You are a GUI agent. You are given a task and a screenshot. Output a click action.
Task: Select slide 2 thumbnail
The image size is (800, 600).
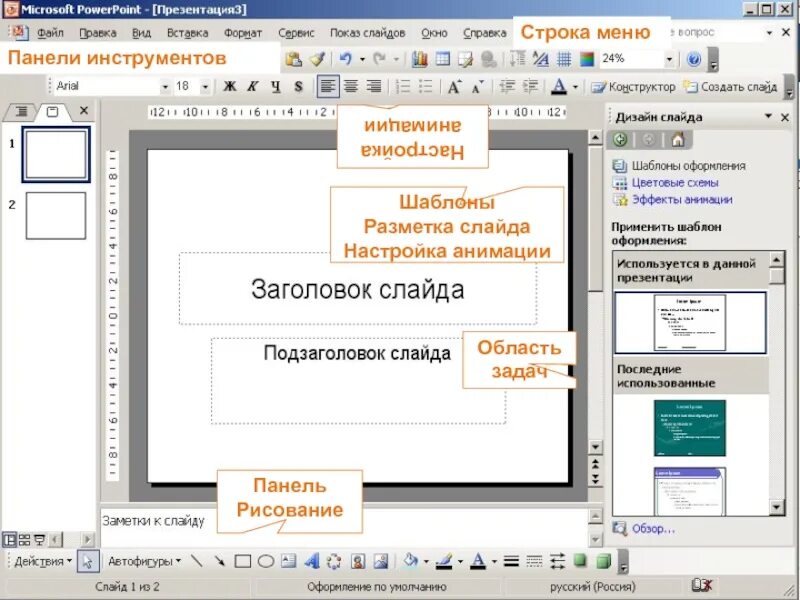pos(56,215)
